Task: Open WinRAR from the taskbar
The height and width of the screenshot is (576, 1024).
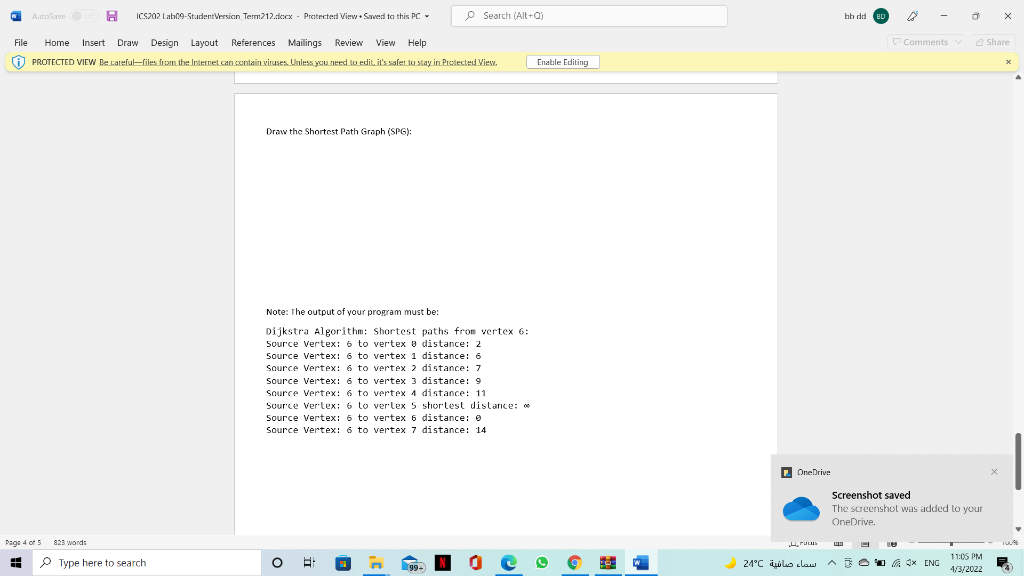Action: point(607,561)
